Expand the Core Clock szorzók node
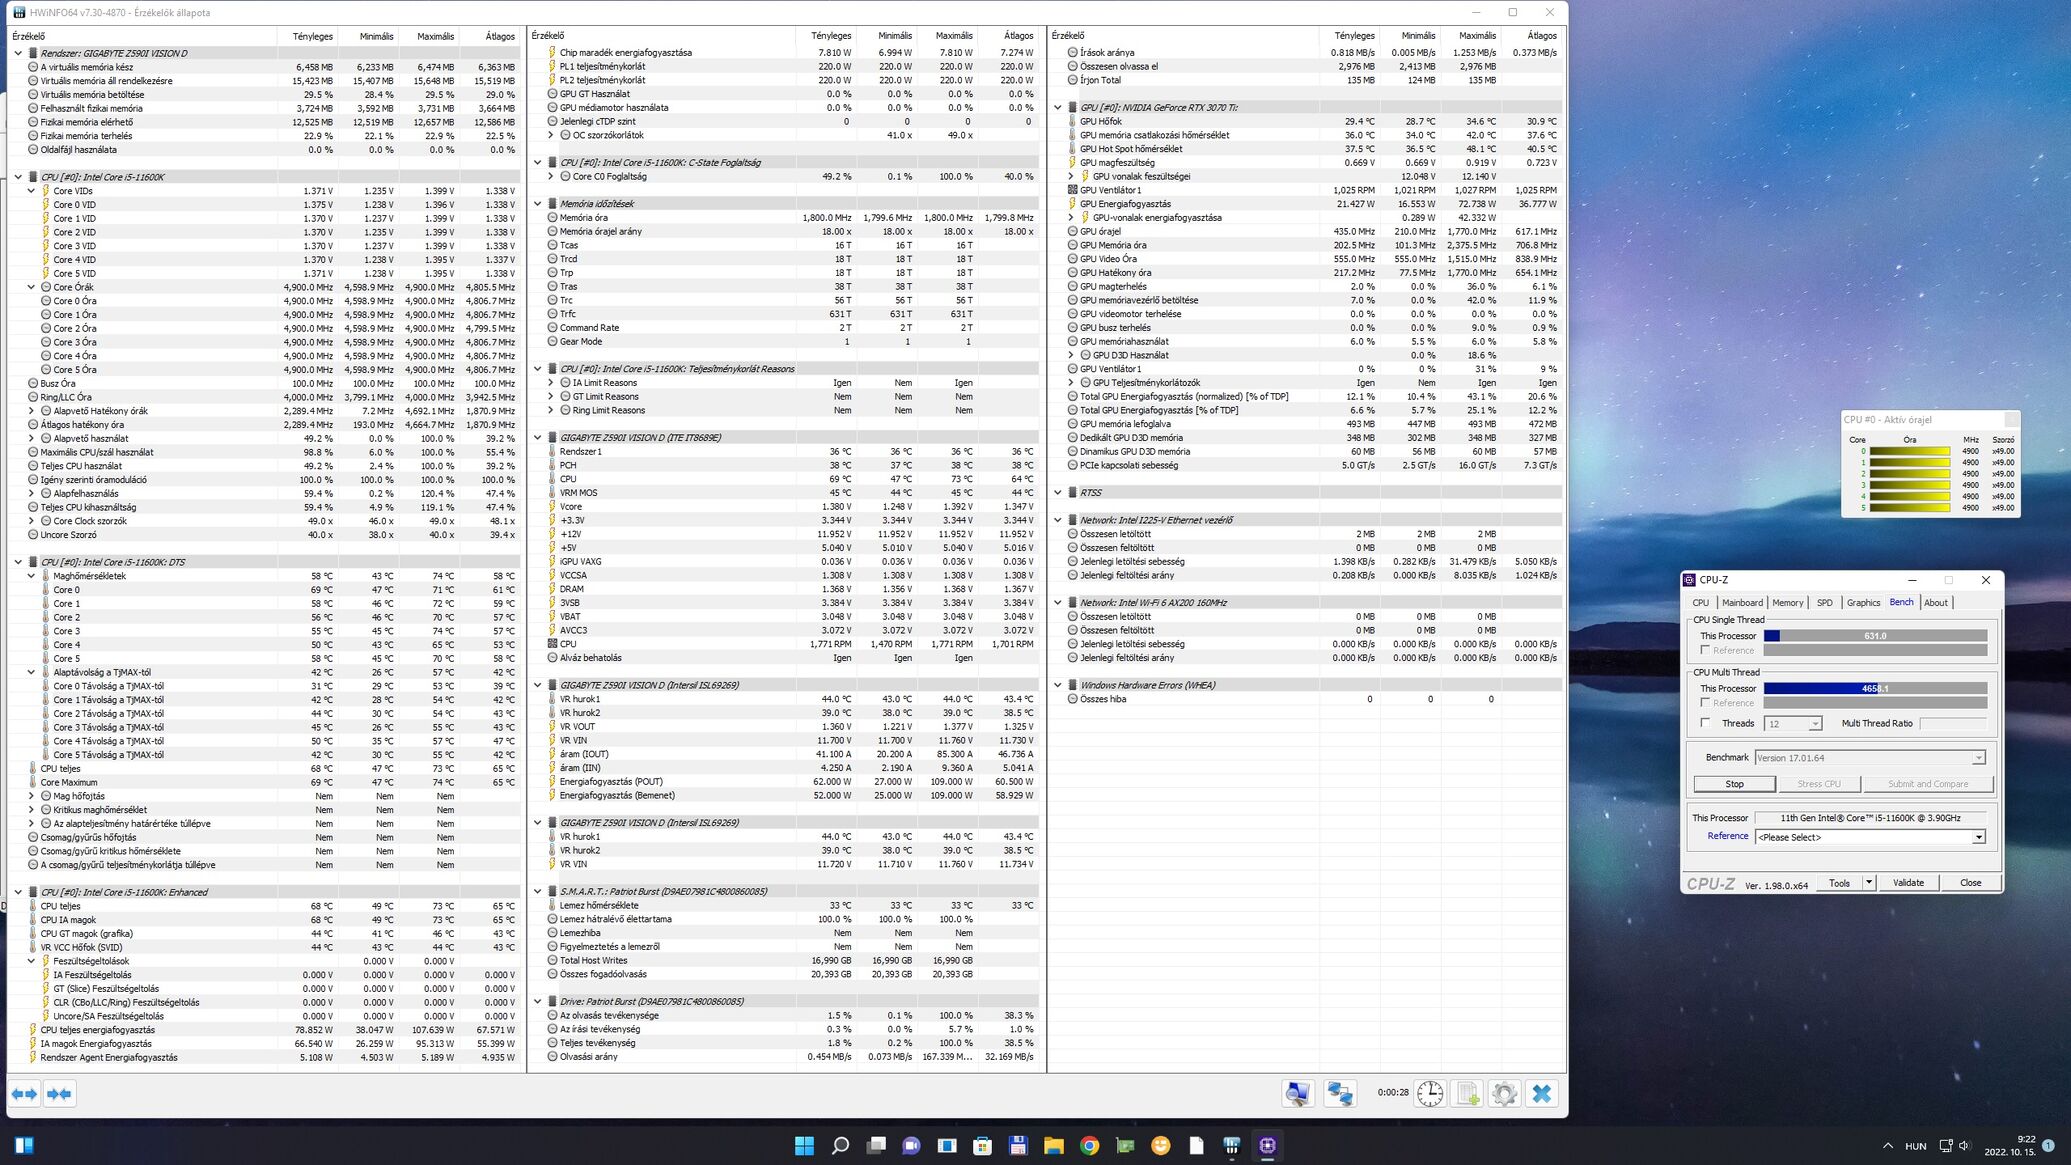Screen dimensions: 2071x1165 (31, 521)
